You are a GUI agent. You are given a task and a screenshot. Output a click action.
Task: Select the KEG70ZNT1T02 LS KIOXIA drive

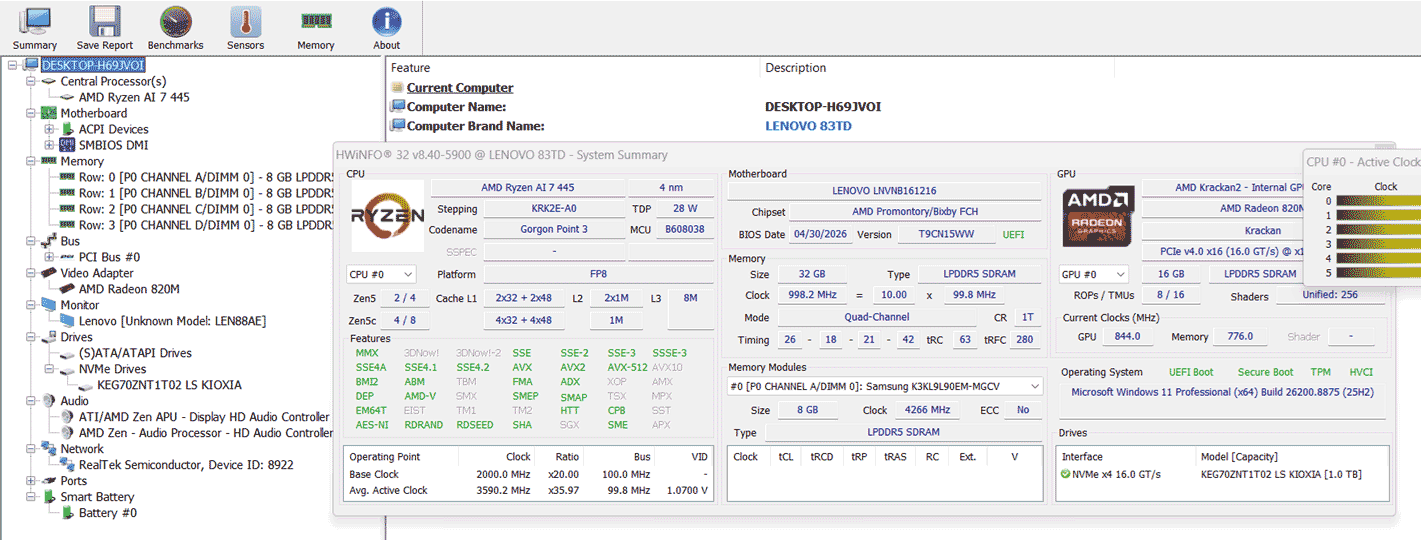coord(169,385)
